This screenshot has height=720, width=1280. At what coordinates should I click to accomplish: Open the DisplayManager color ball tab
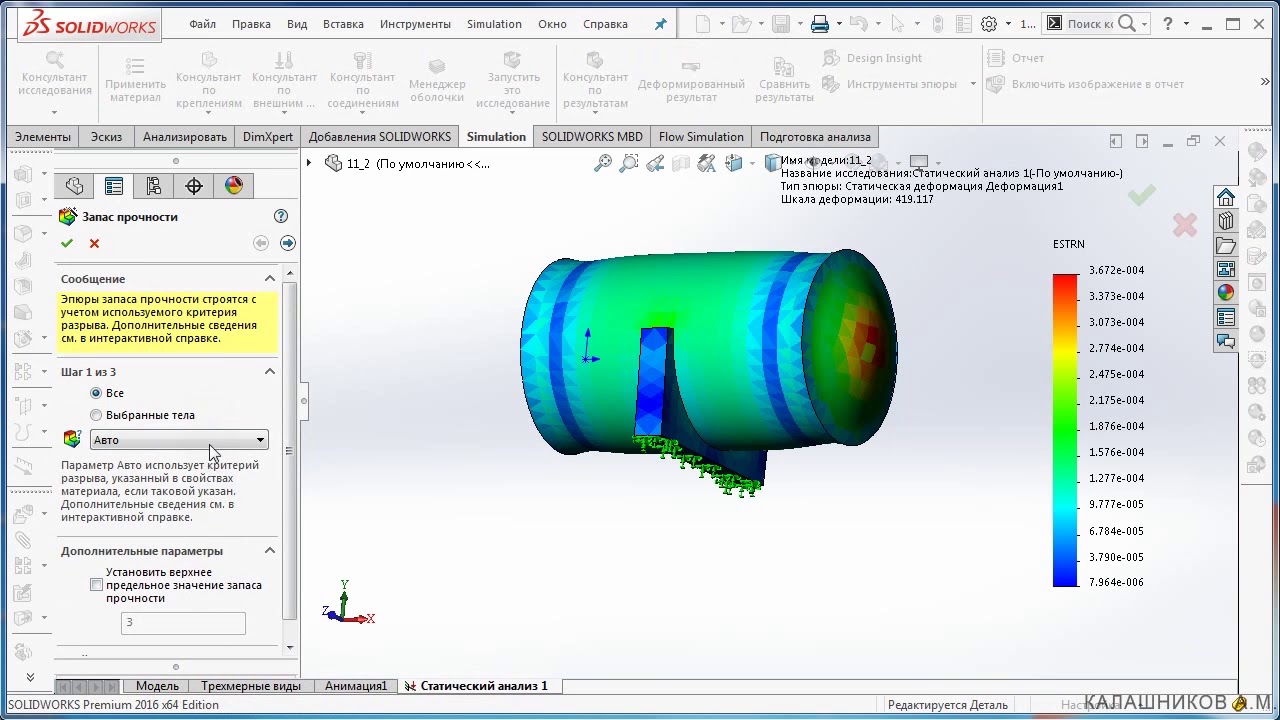[234, 186]
